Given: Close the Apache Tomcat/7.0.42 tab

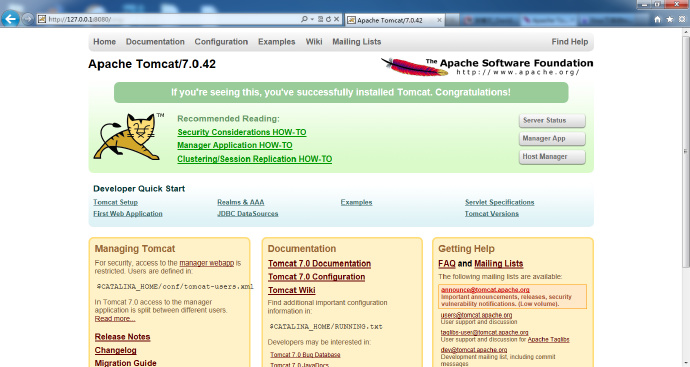Looking at the screenshot, I should (439, 20).
